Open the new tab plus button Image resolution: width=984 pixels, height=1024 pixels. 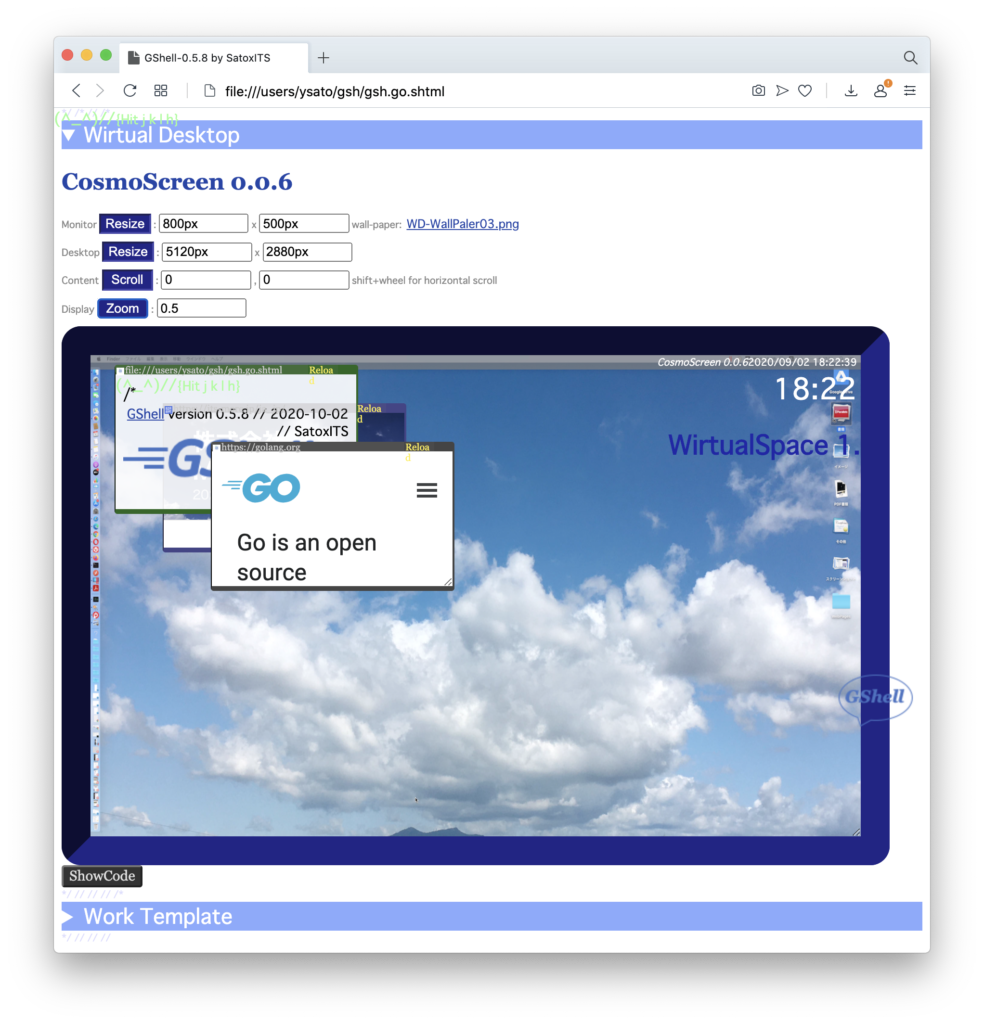point(323,58)
